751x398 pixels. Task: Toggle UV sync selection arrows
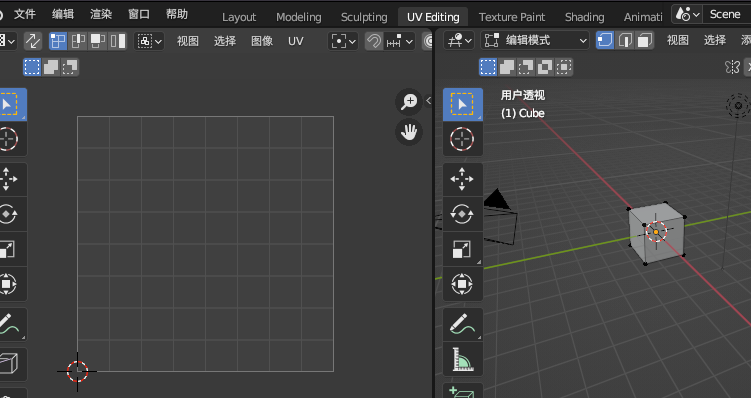pos(33,41)
